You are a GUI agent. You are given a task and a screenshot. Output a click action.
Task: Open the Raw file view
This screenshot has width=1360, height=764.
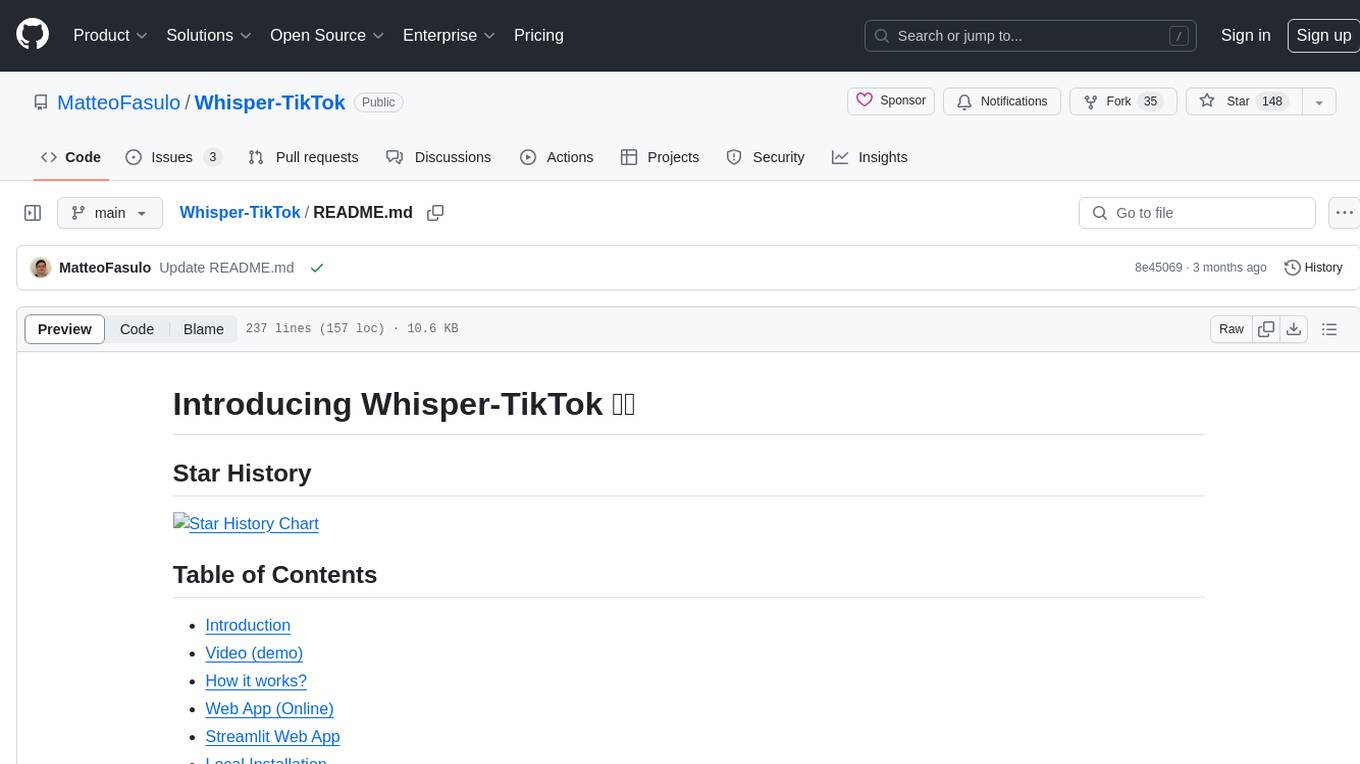point(1231,329)
